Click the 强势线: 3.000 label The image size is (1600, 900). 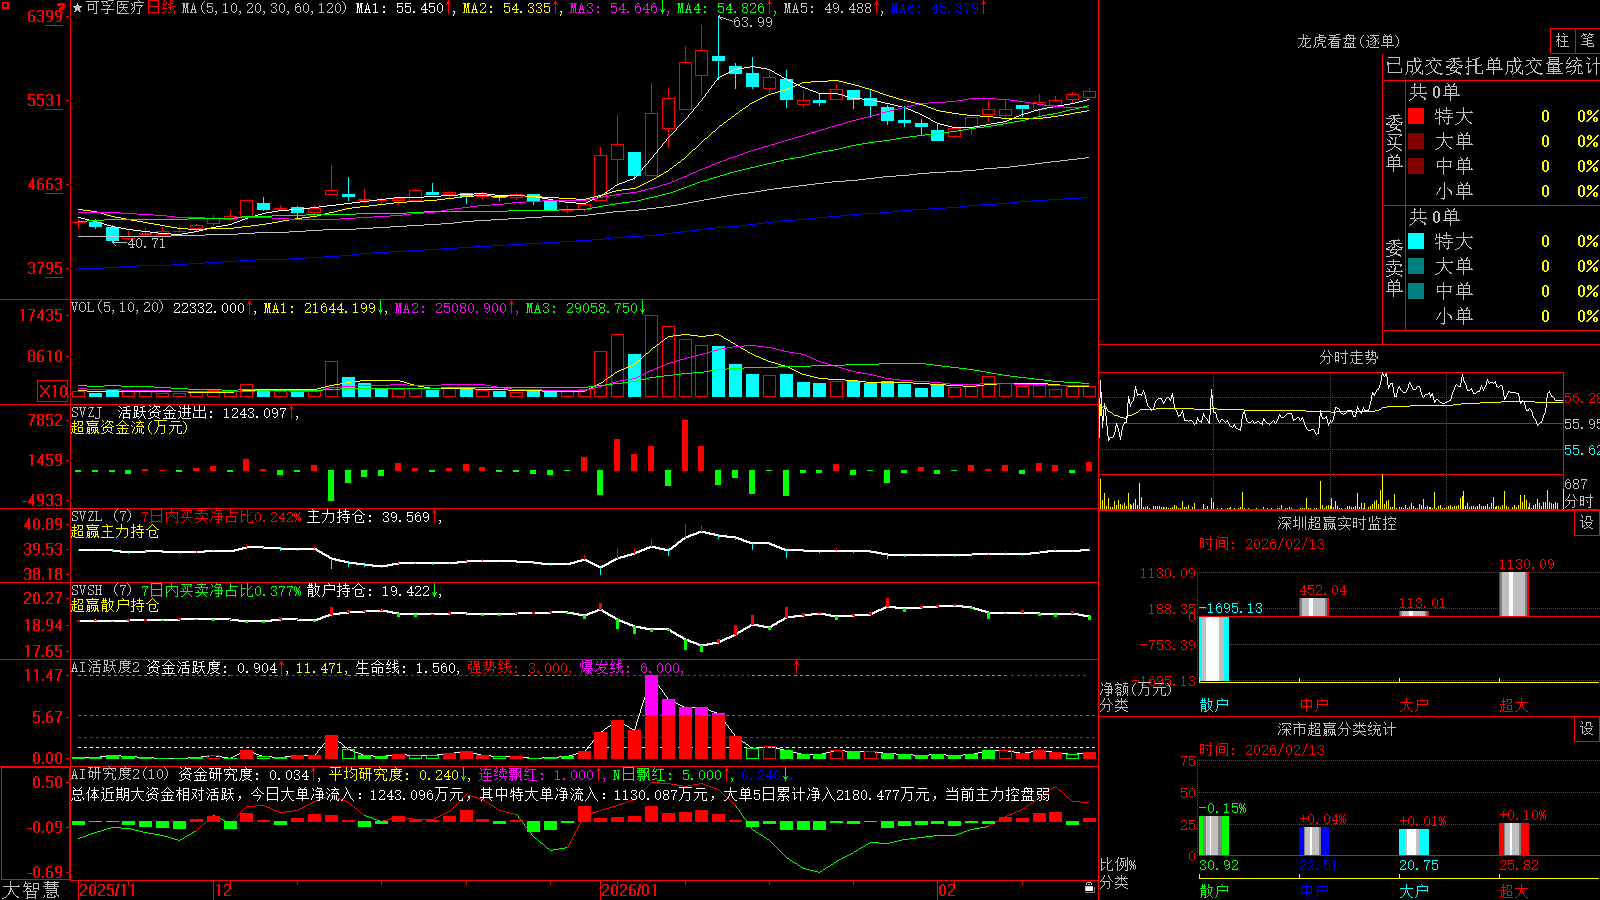(519, 668)
